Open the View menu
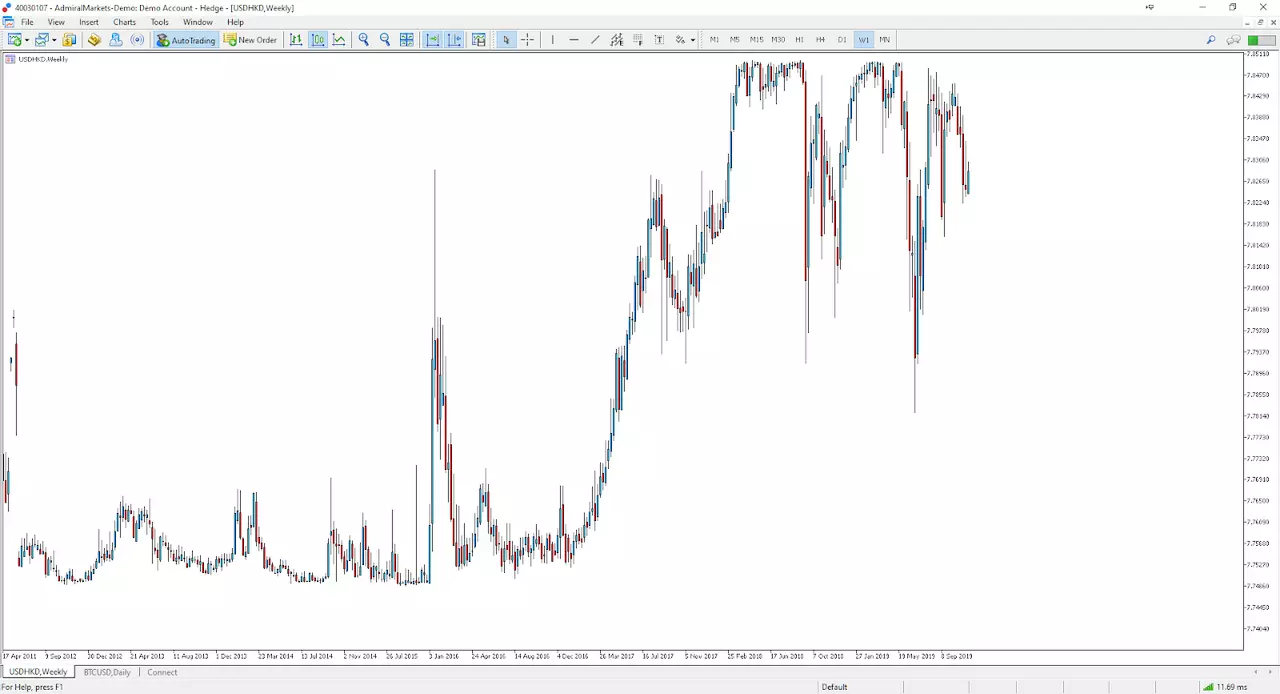Image resolution: width=1280 pixels, height=694 pixels. pos(56,22)
